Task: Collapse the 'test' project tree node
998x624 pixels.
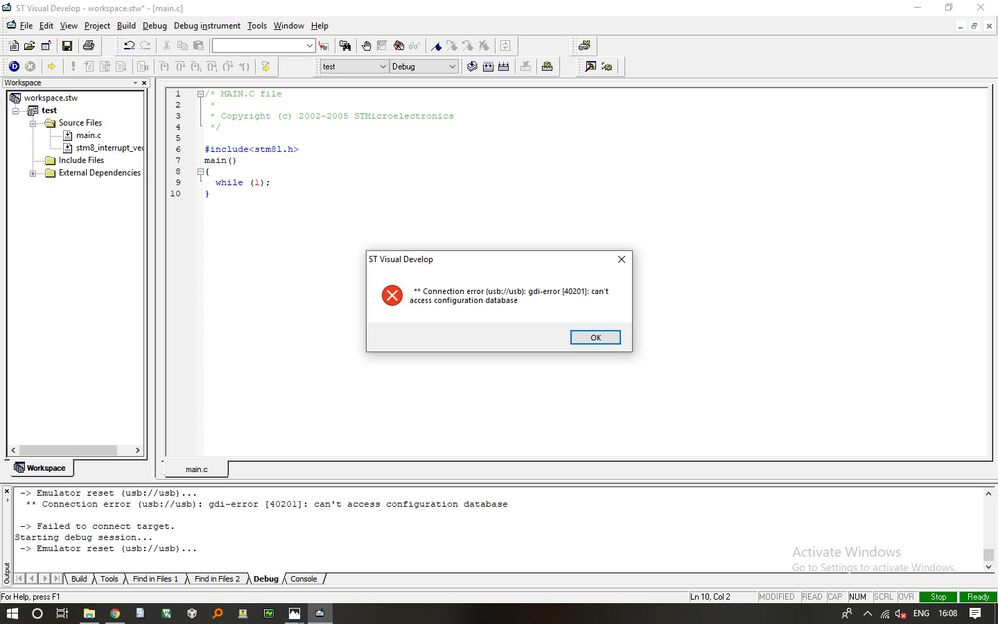Action: tap(16, 110)
